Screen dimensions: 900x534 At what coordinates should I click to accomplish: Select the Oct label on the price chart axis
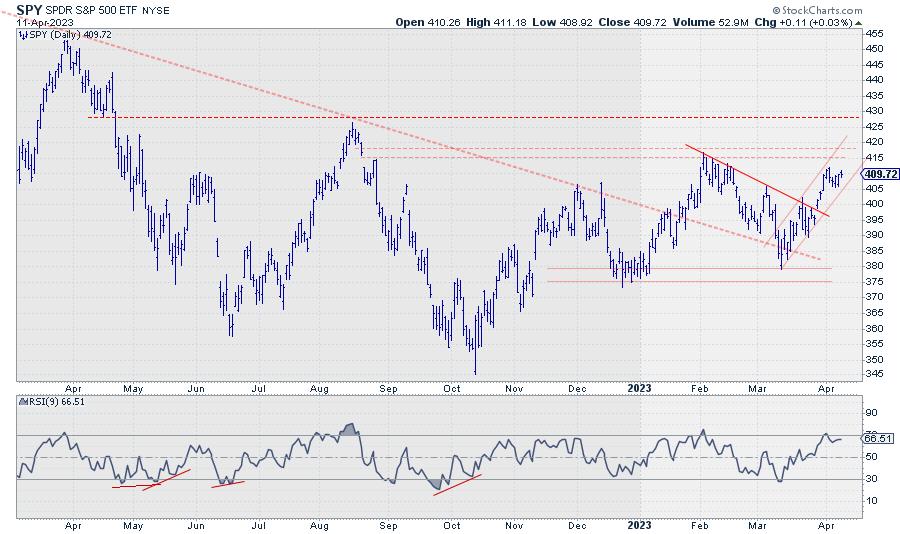[x=452, y=385]
